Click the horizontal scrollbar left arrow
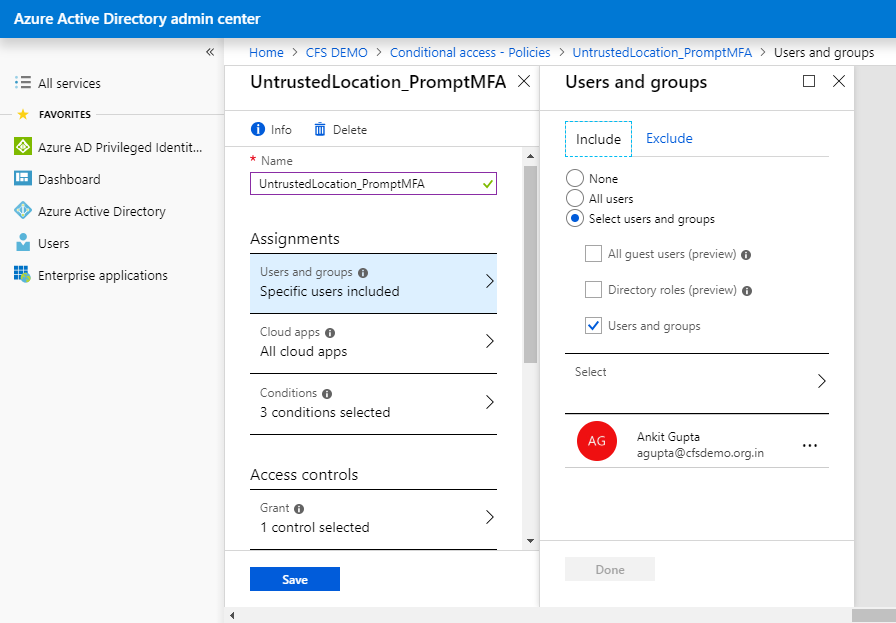896x623 pixels. click(x=232, y=616)
